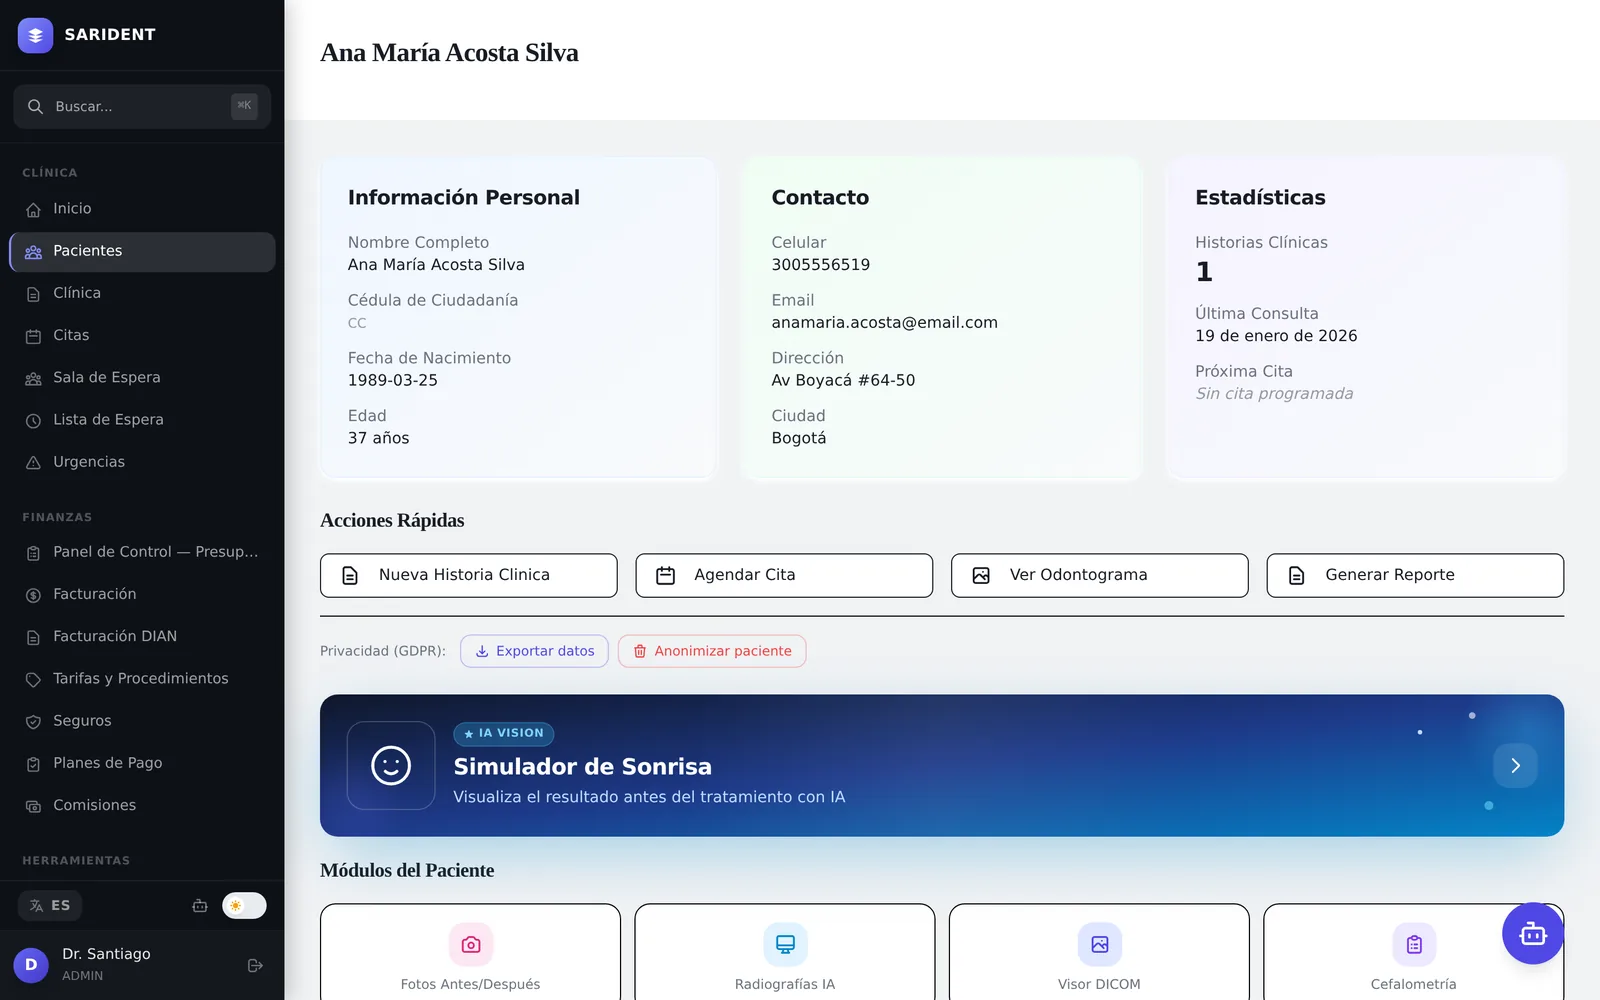This screenshot has width=1600, height=1000.
Task: Click Anonimizar paciente button
Action: click(x=712, y=651)
